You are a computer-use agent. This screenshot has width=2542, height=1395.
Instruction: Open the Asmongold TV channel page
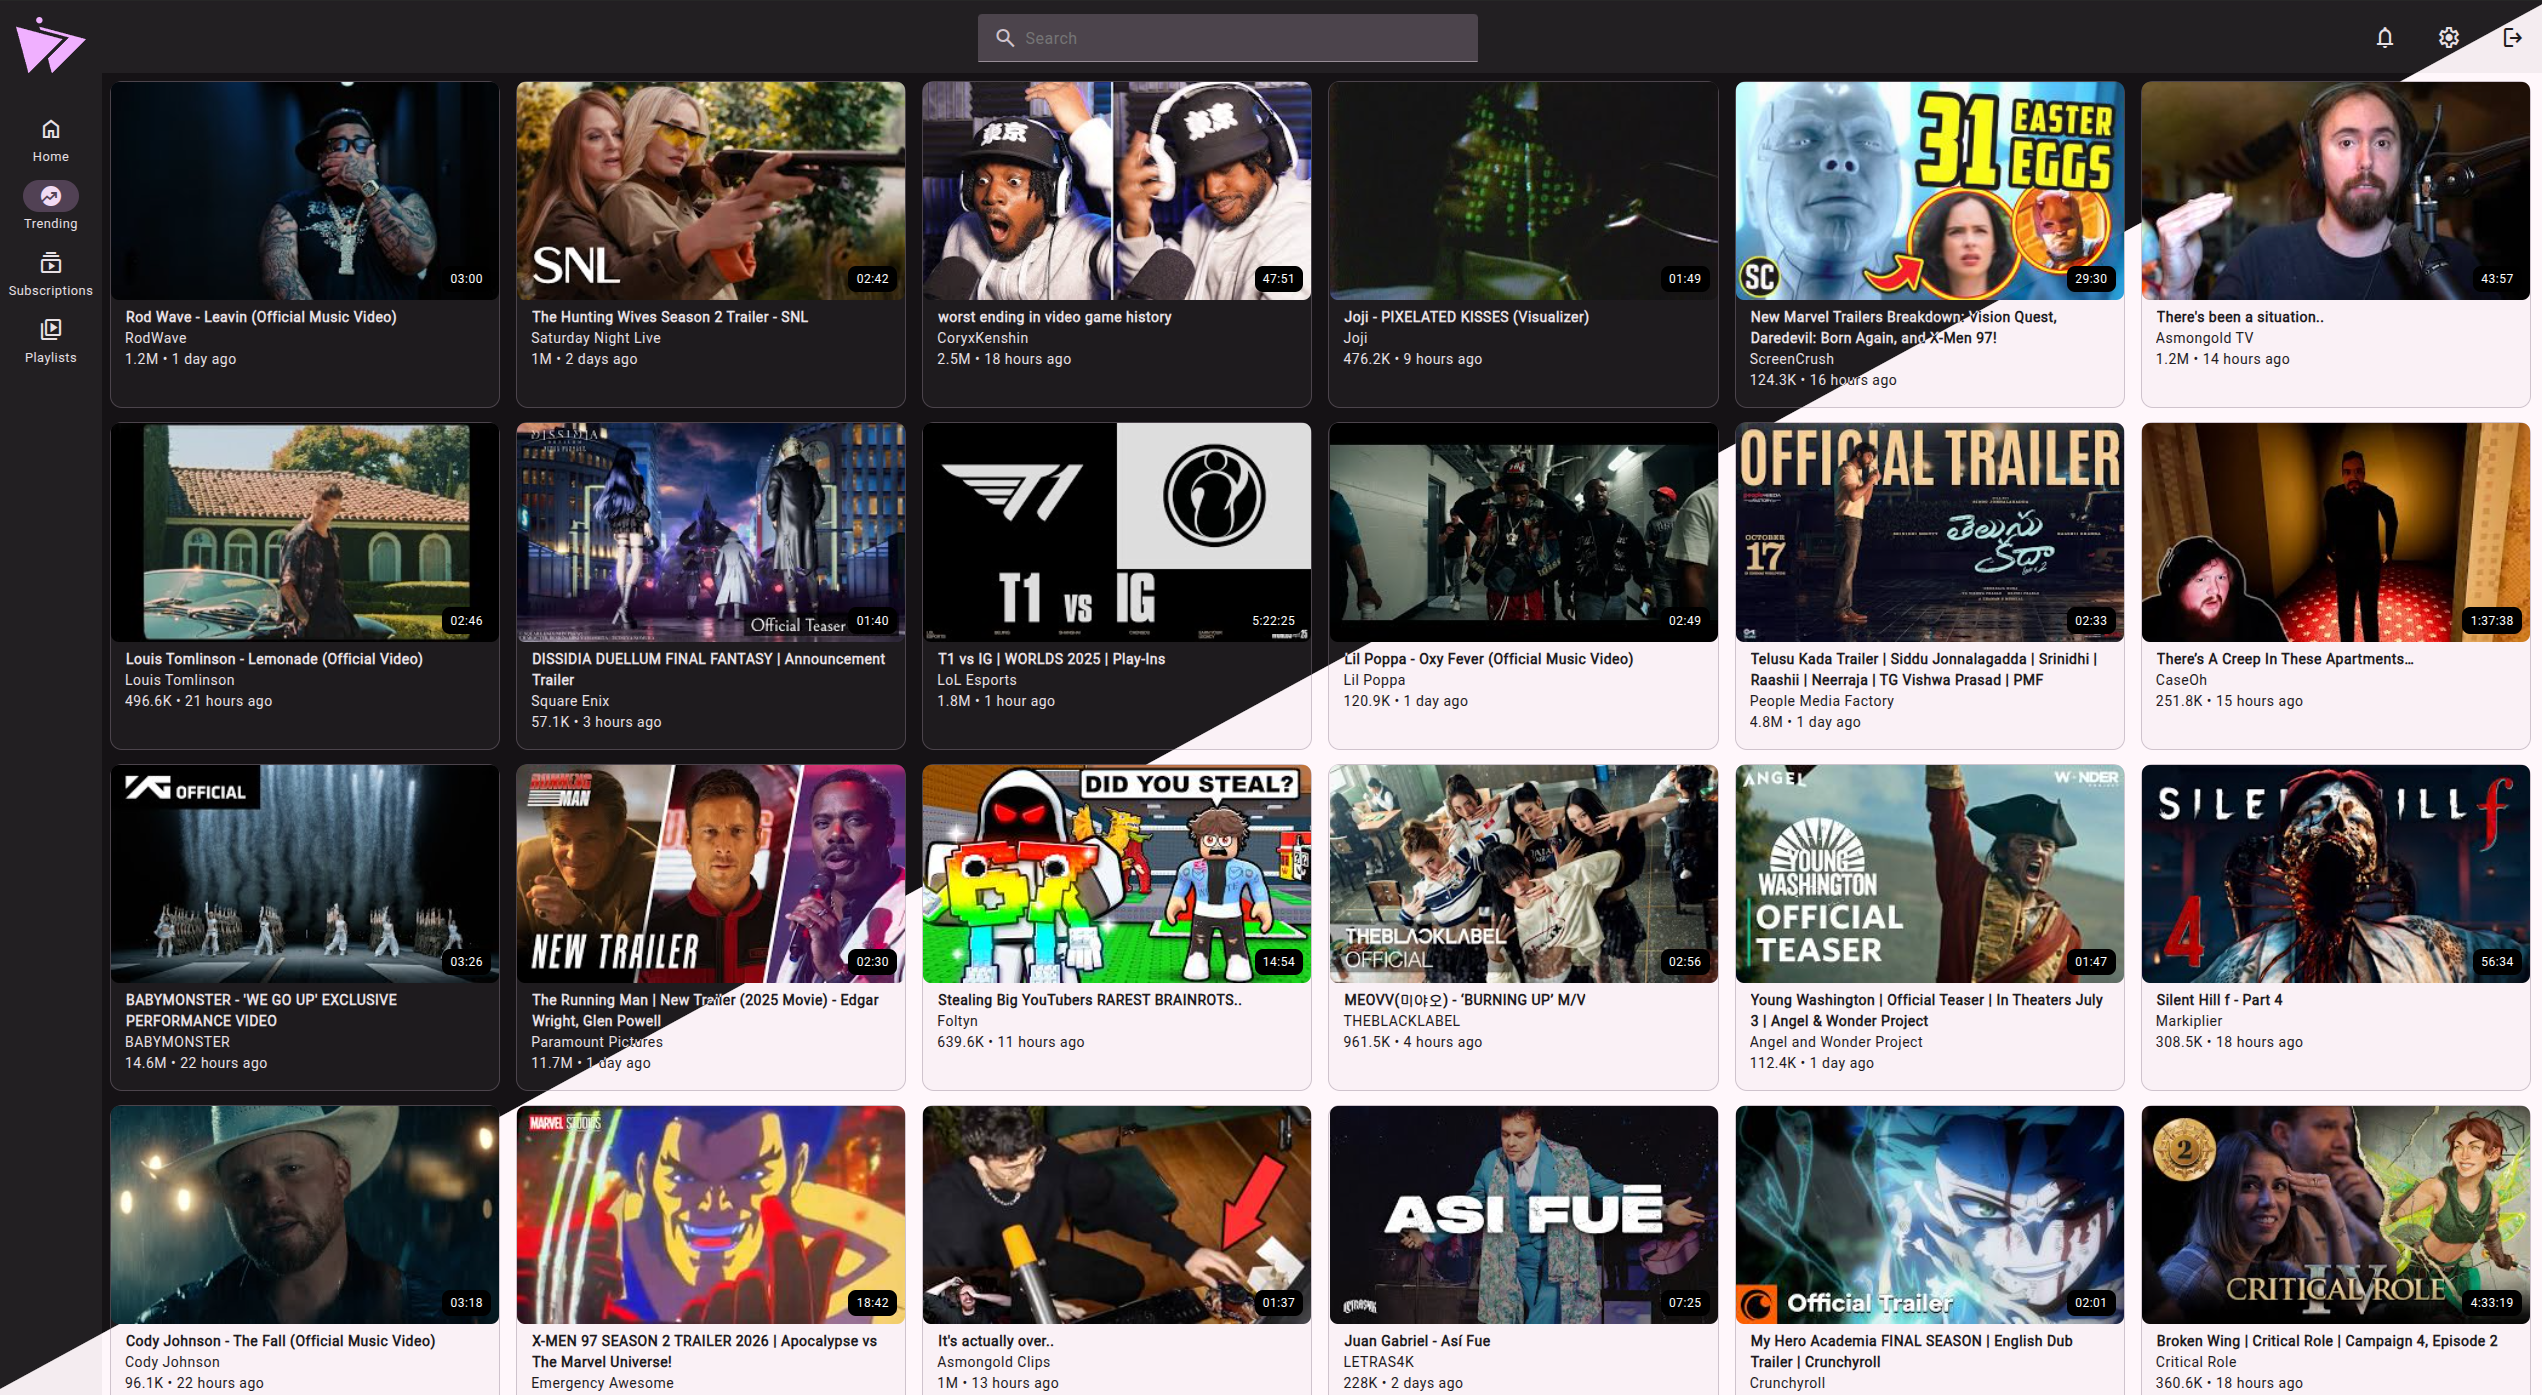click(2203, 338)
